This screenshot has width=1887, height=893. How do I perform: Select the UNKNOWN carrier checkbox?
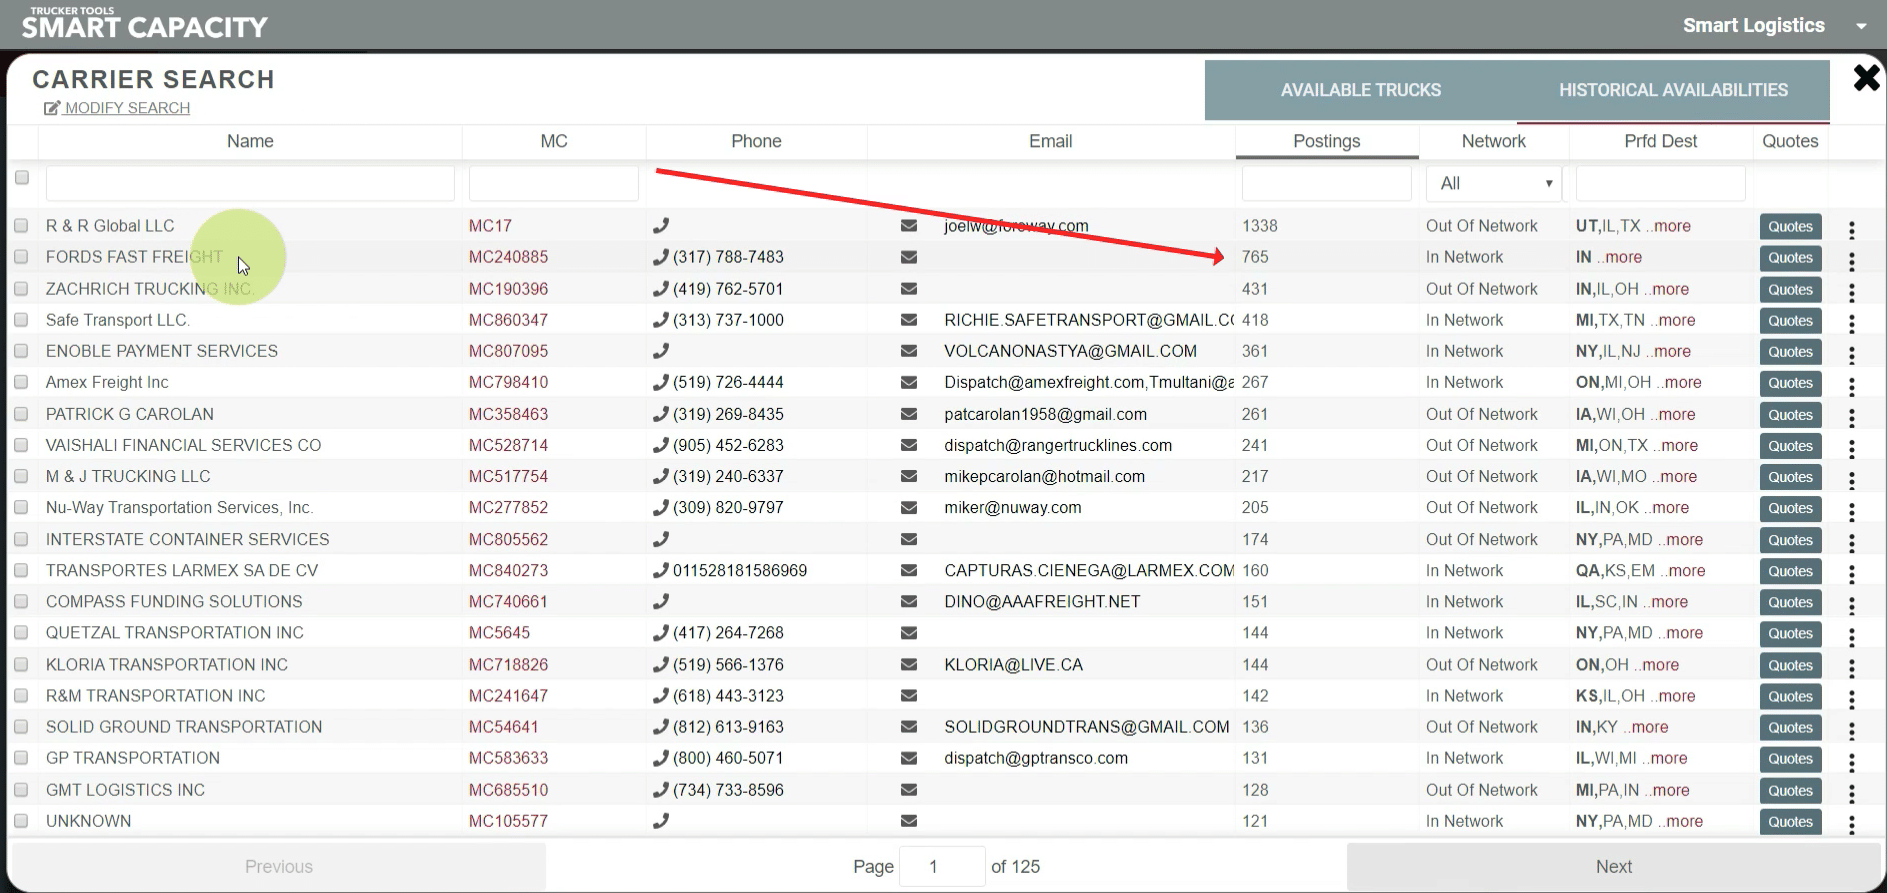[x=21, y=821]
